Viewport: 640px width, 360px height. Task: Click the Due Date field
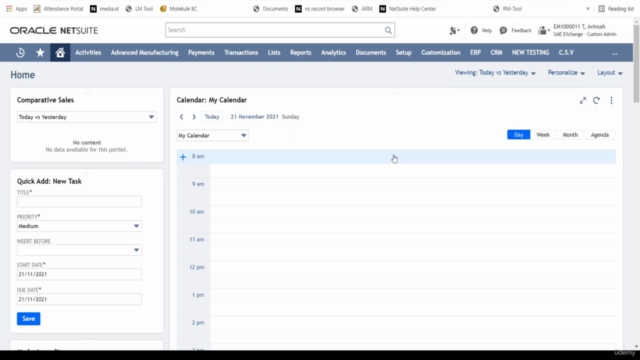(x=79, y=299)
